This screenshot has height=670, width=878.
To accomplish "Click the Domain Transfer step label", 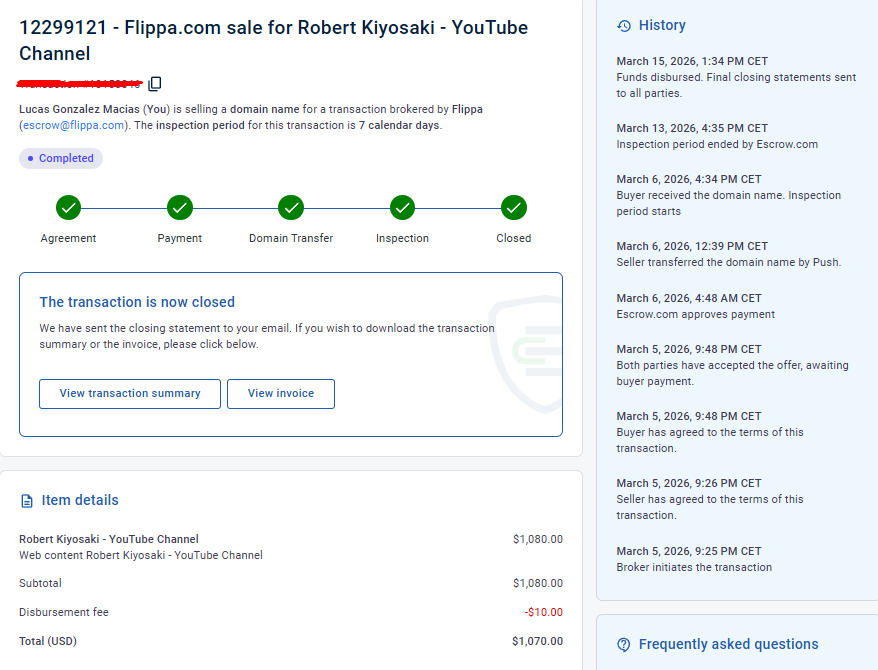I will click(291, 238).
